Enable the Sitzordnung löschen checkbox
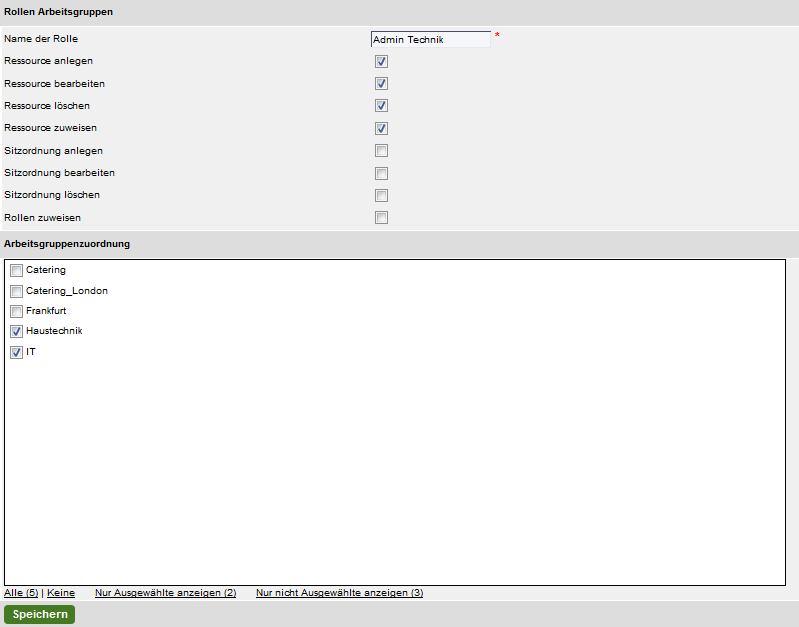The height and width of the screenshot is (627, 799). click(381, 195)
